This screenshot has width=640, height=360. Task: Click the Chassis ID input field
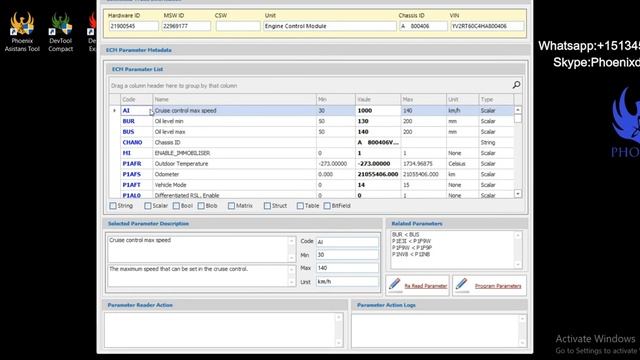pyautogui.click(x=423, y=26)
